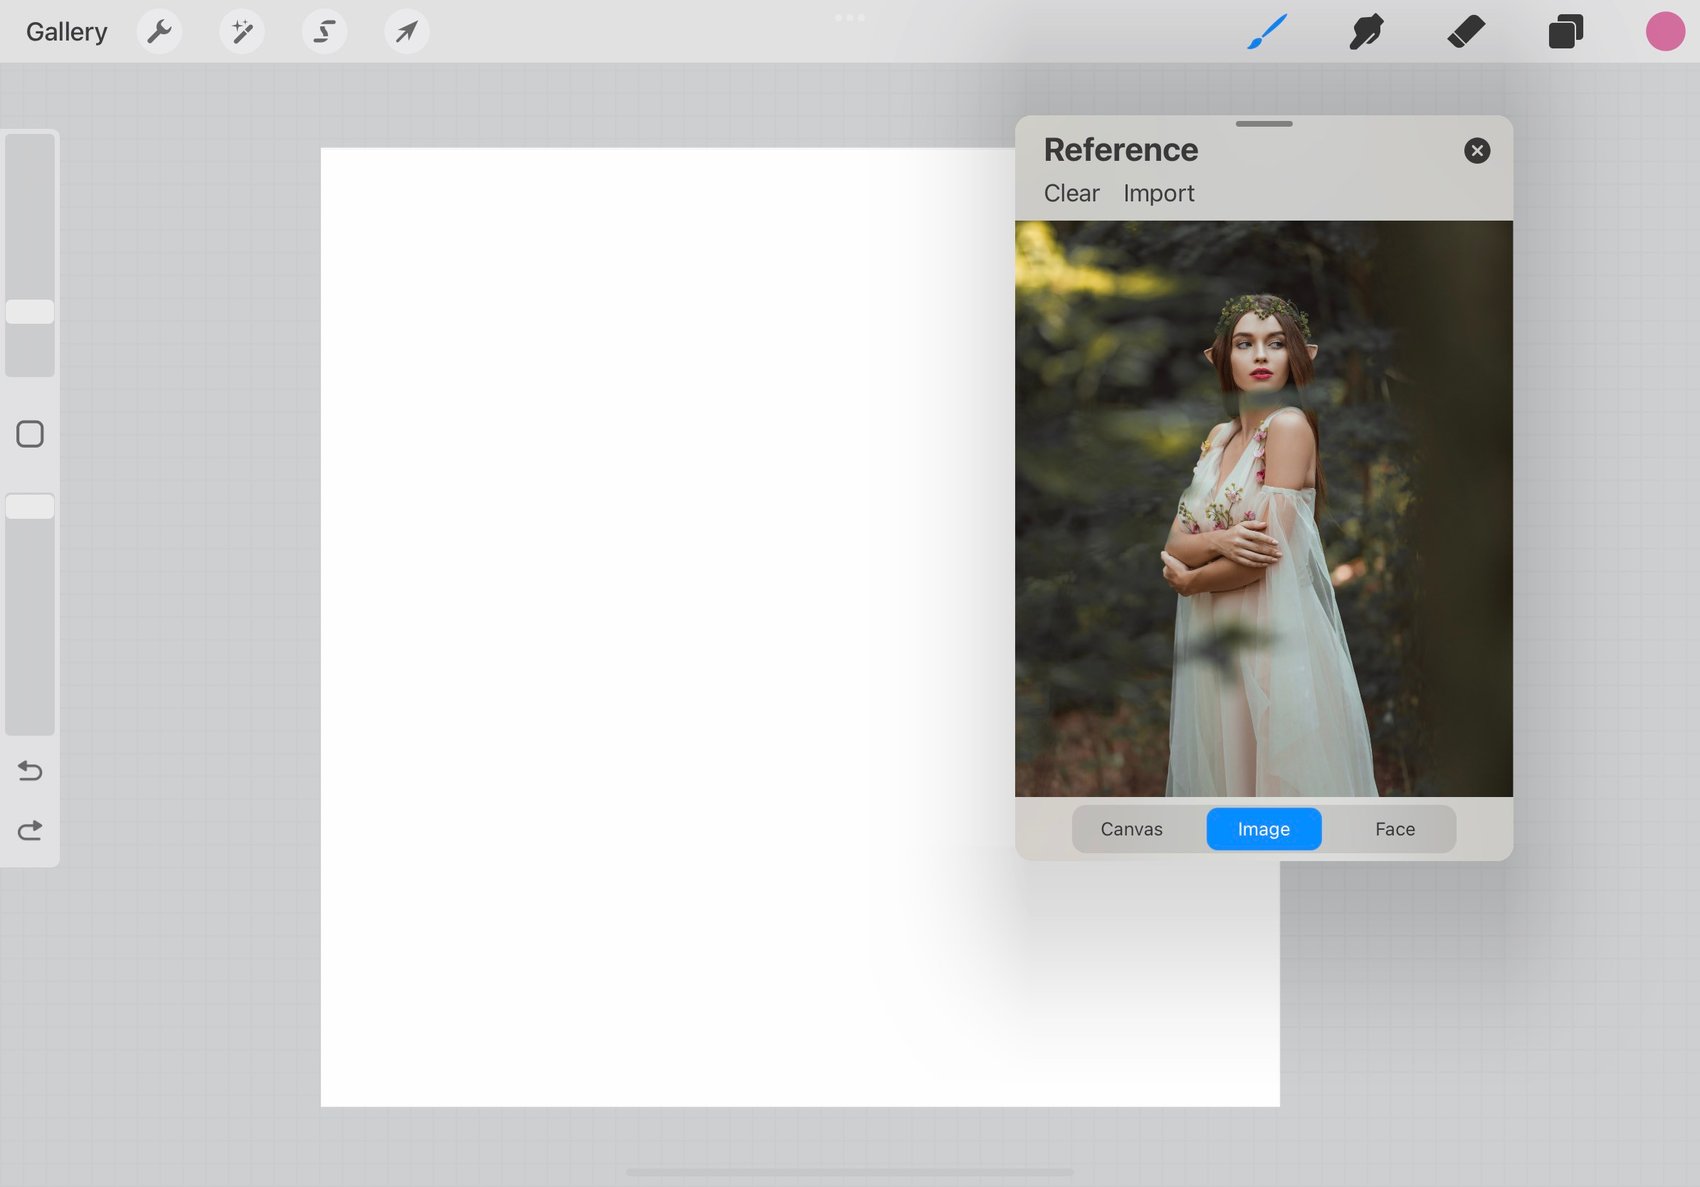This screenshot has width=1700, height=1187.
Task: Switch Reference to Face mode
Action: [1395, 829]
